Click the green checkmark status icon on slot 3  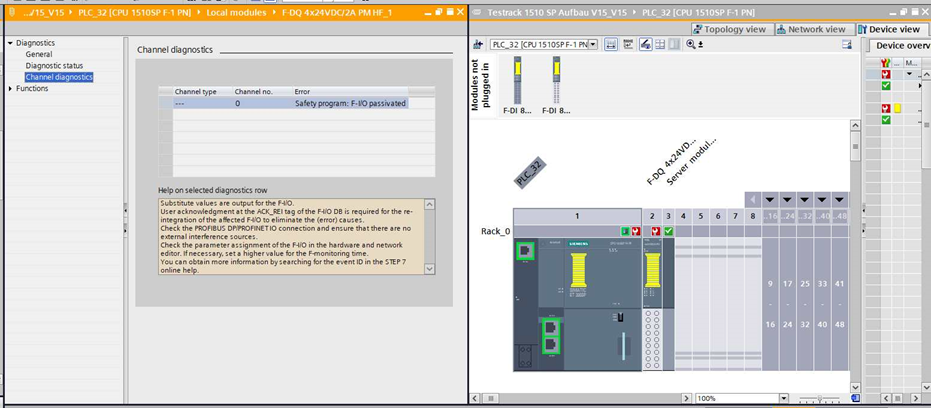tap(669, 231)
